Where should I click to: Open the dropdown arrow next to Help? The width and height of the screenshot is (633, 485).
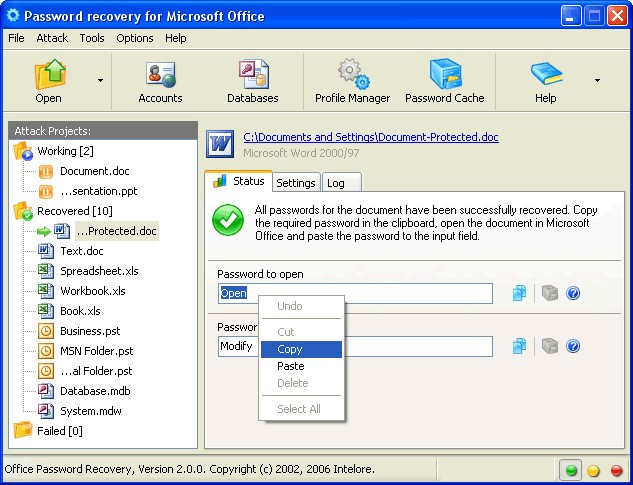point(597,80)
